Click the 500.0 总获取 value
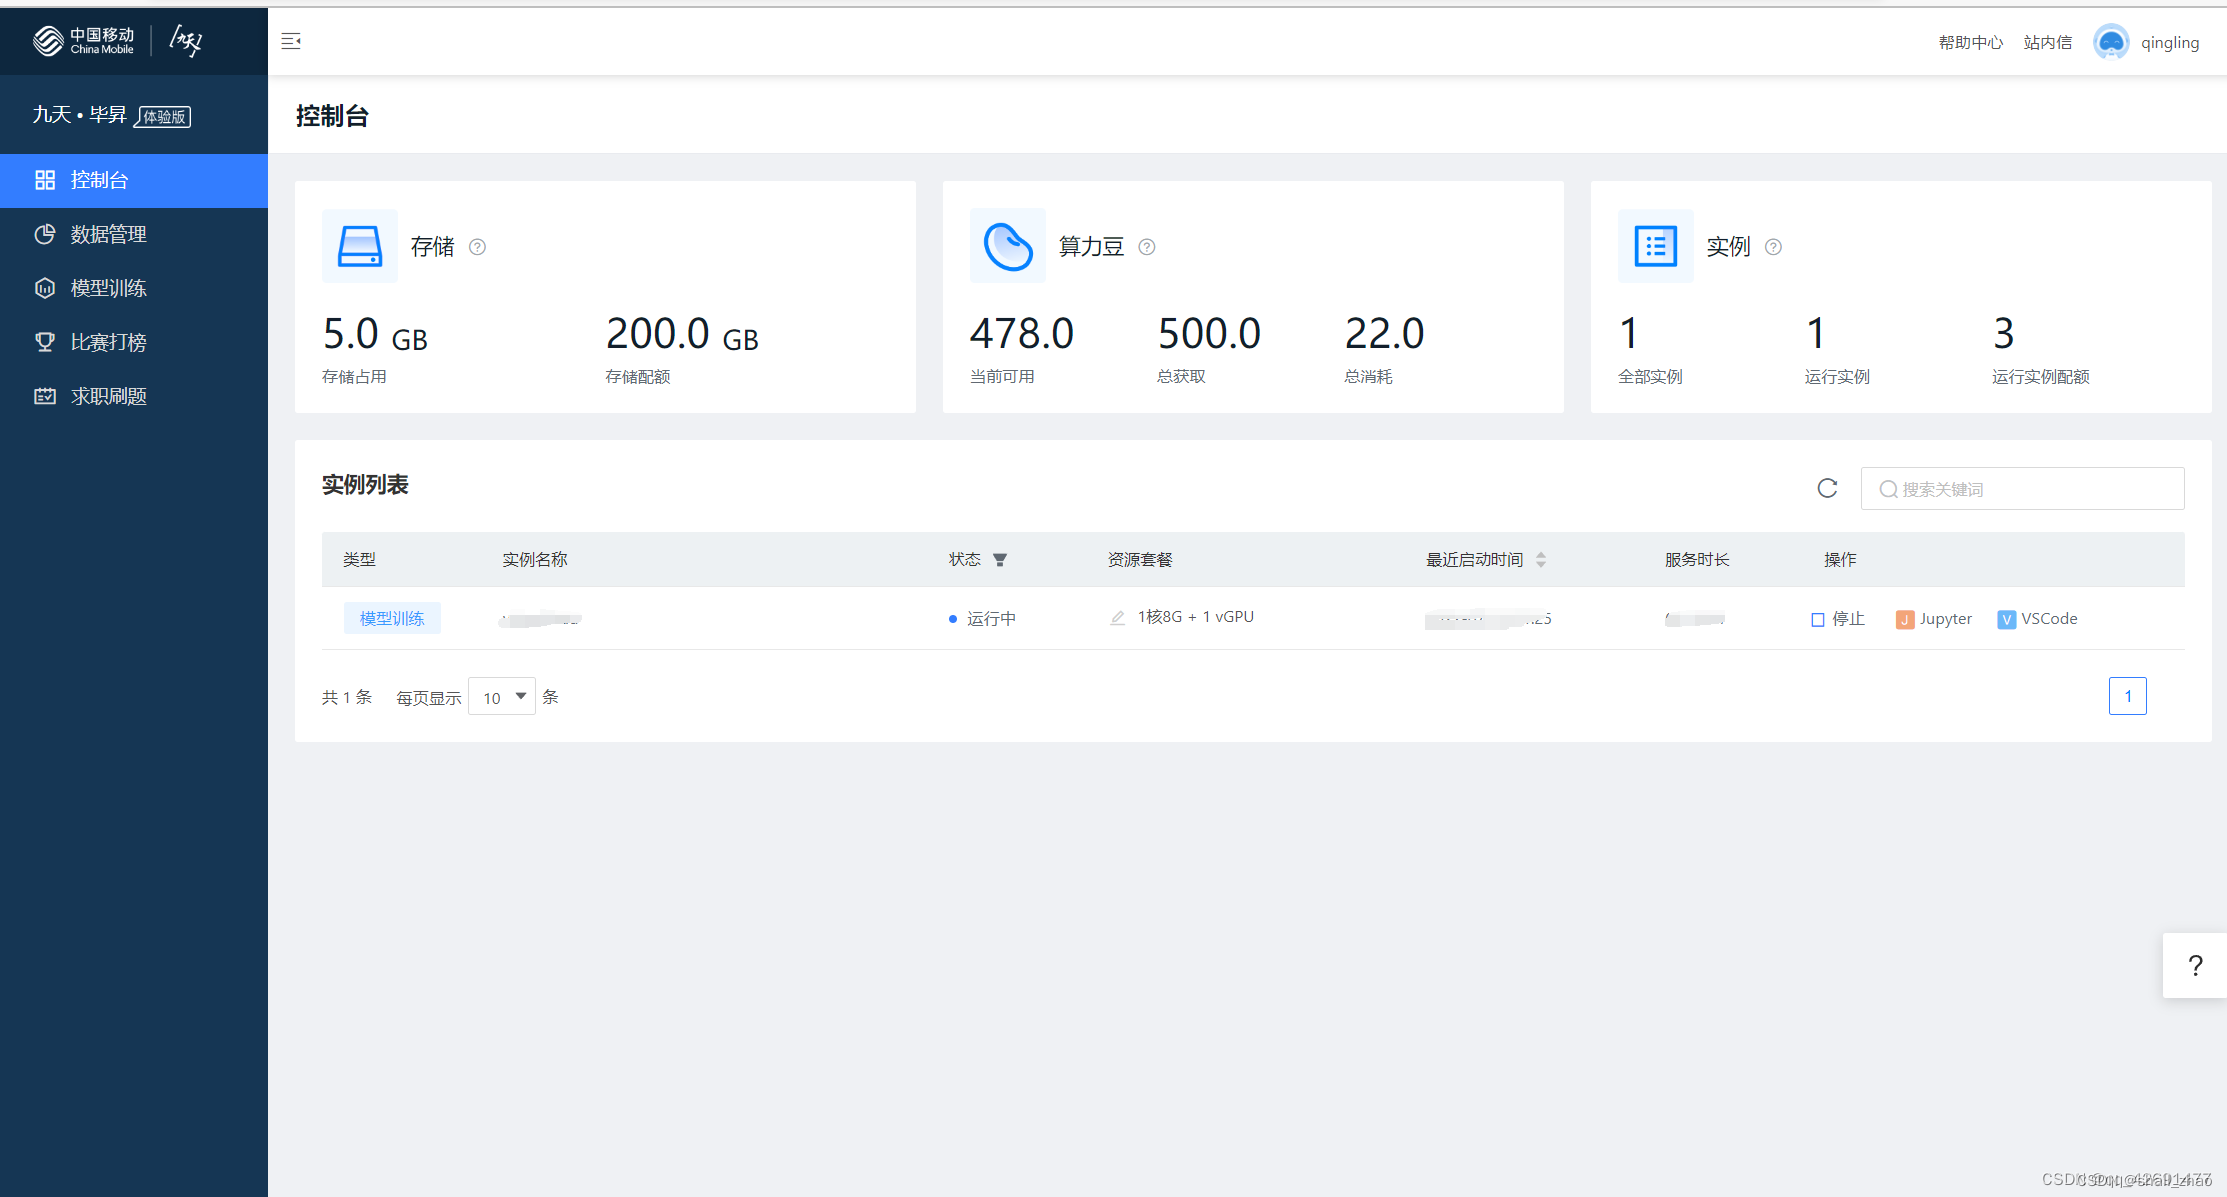This screenshot has width=2227, height=1197. tap(1209, 333)
